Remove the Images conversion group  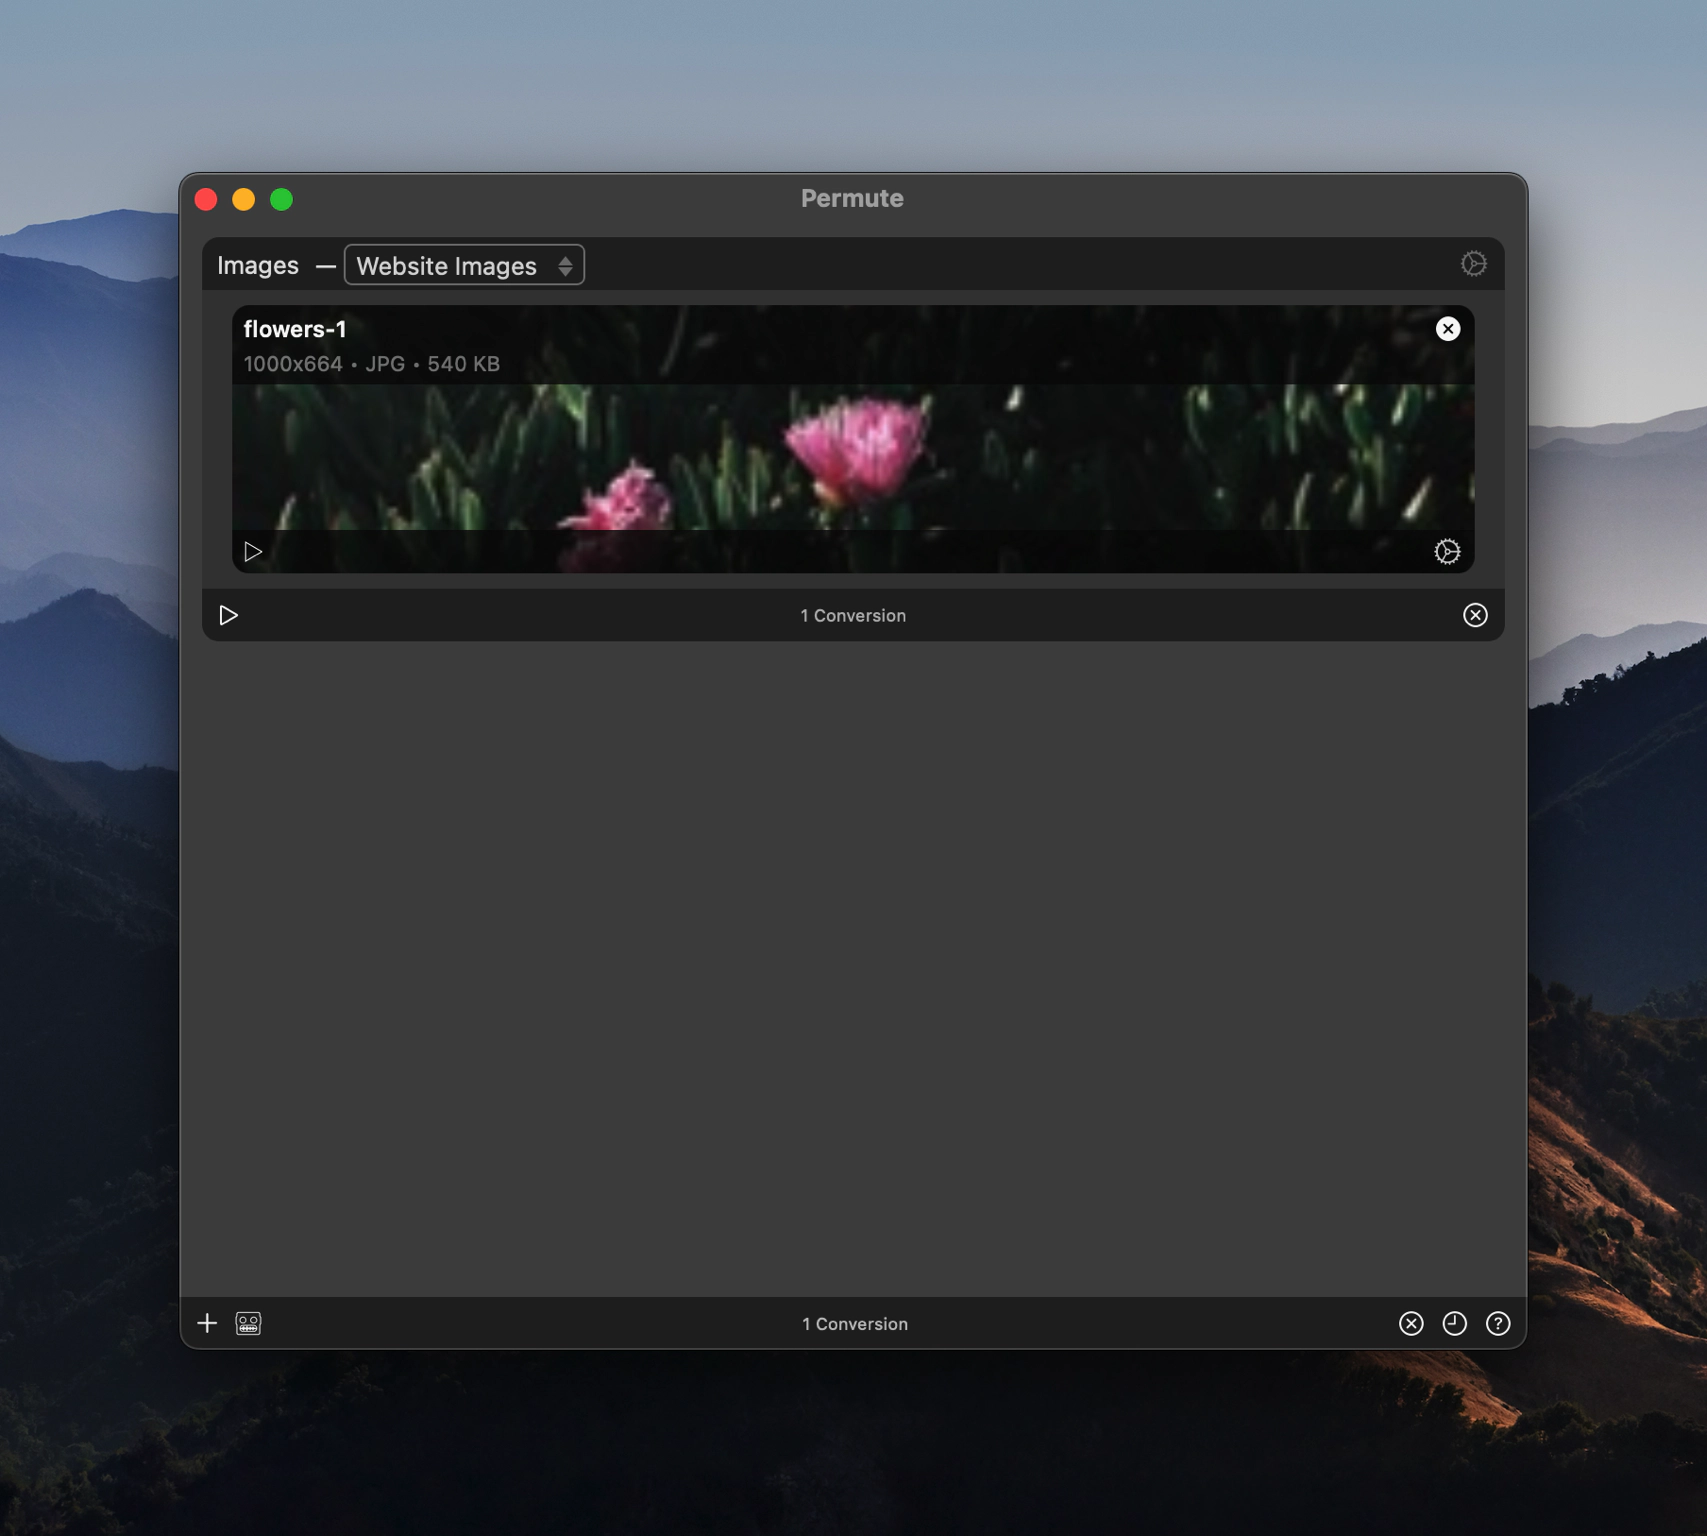[x=1475, y=615]
